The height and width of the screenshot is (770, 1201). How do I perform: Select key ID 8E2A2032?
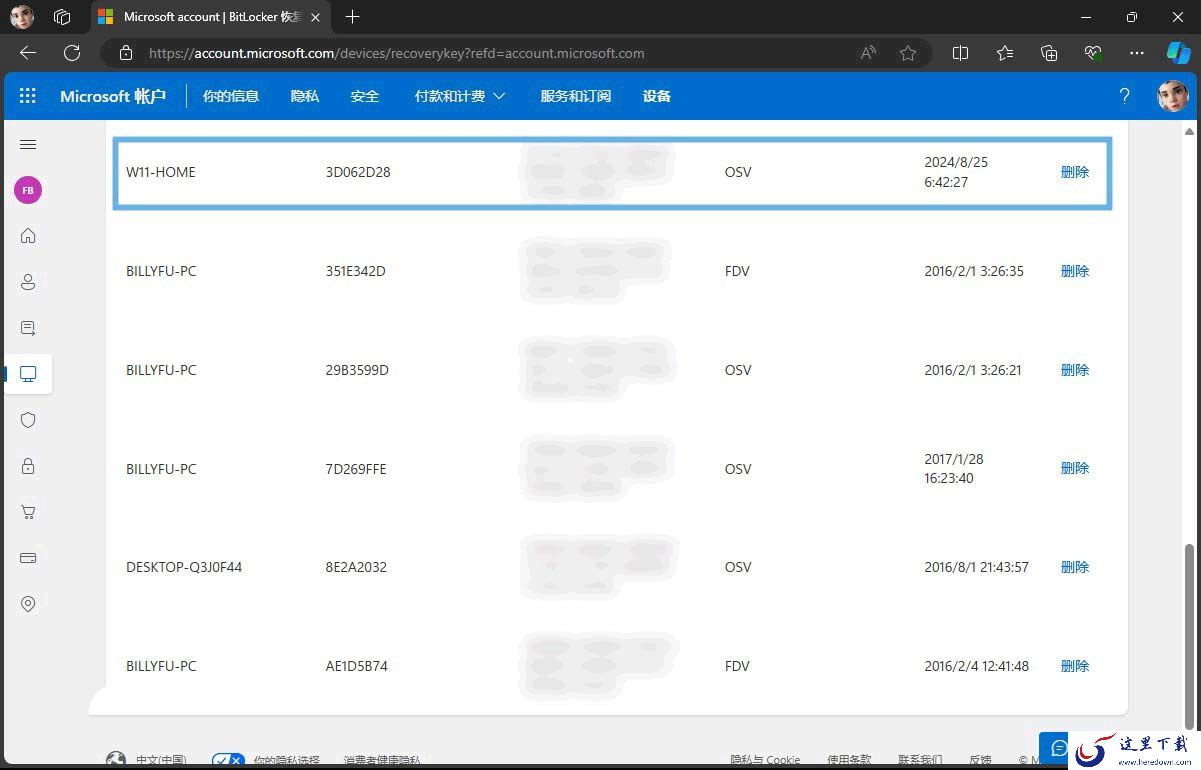(356, 567)
